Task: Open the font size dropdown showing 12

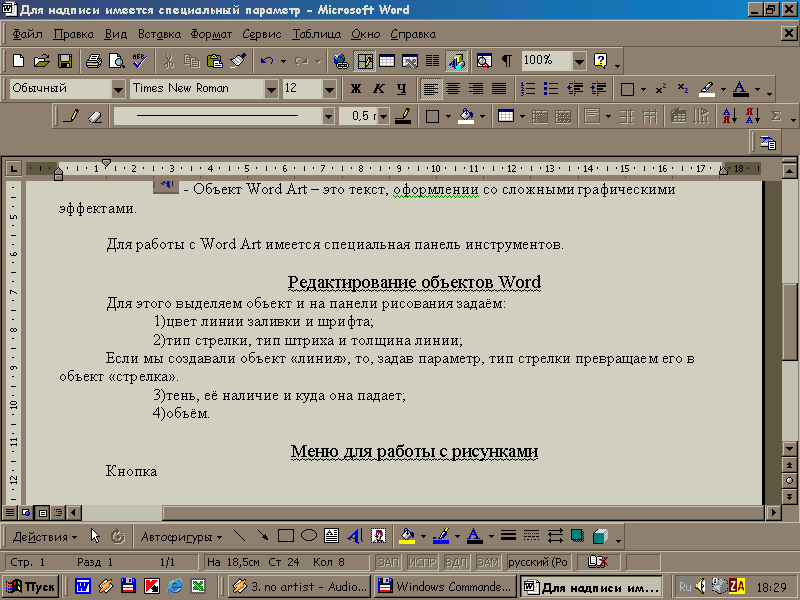Action: point(329,89)
